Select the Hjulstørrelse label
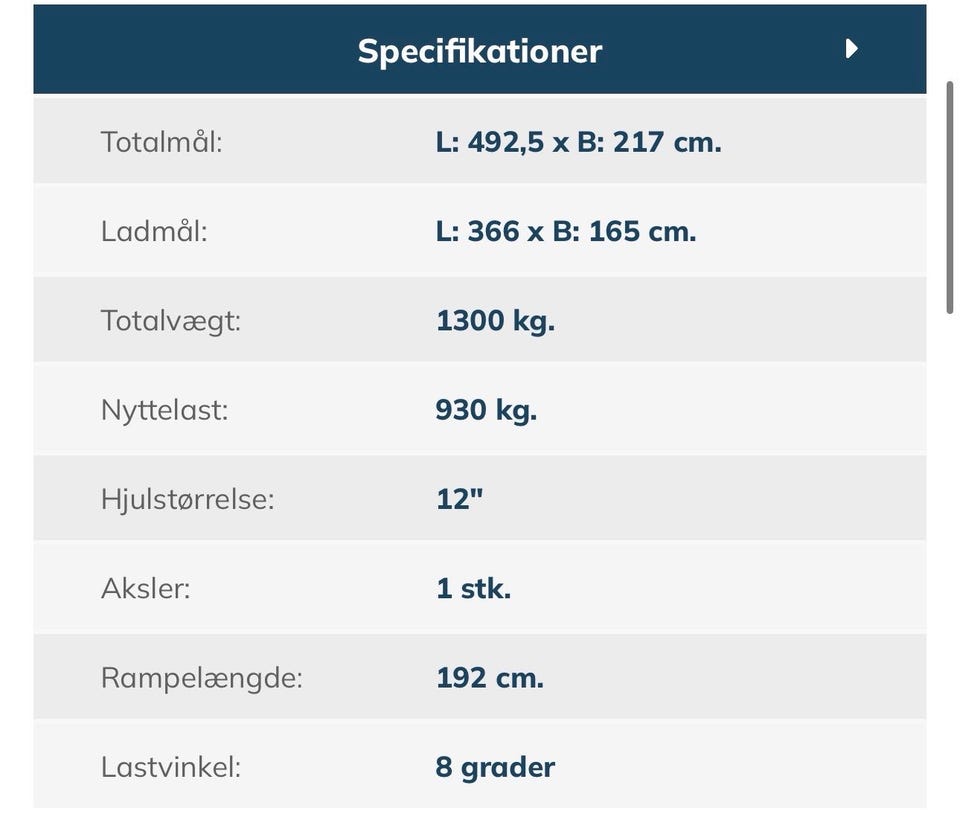This screenshot has width=960, height=820. pyautogui.click(x=187, y=499)
